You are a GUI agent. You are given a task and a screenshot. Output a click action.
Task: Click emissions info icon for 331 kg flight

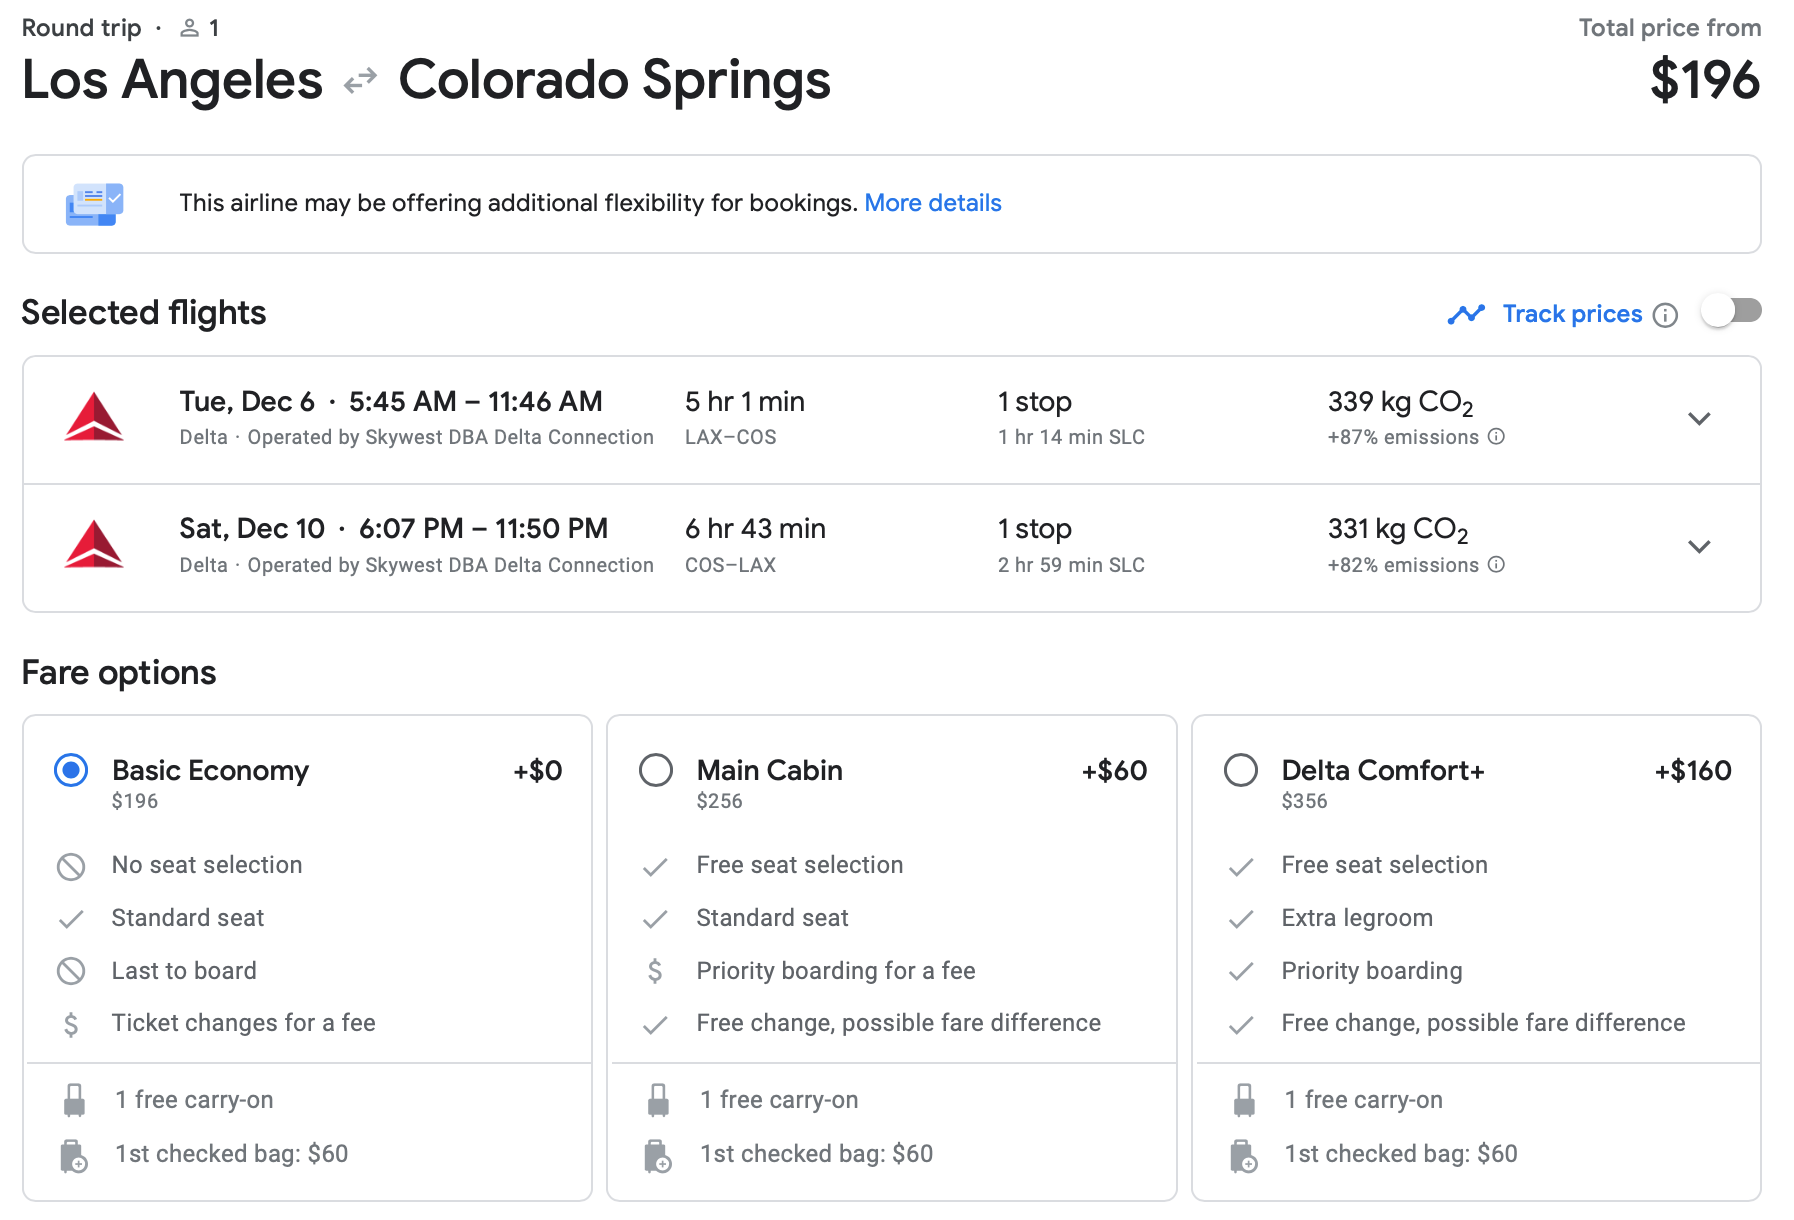(1496, 565)
